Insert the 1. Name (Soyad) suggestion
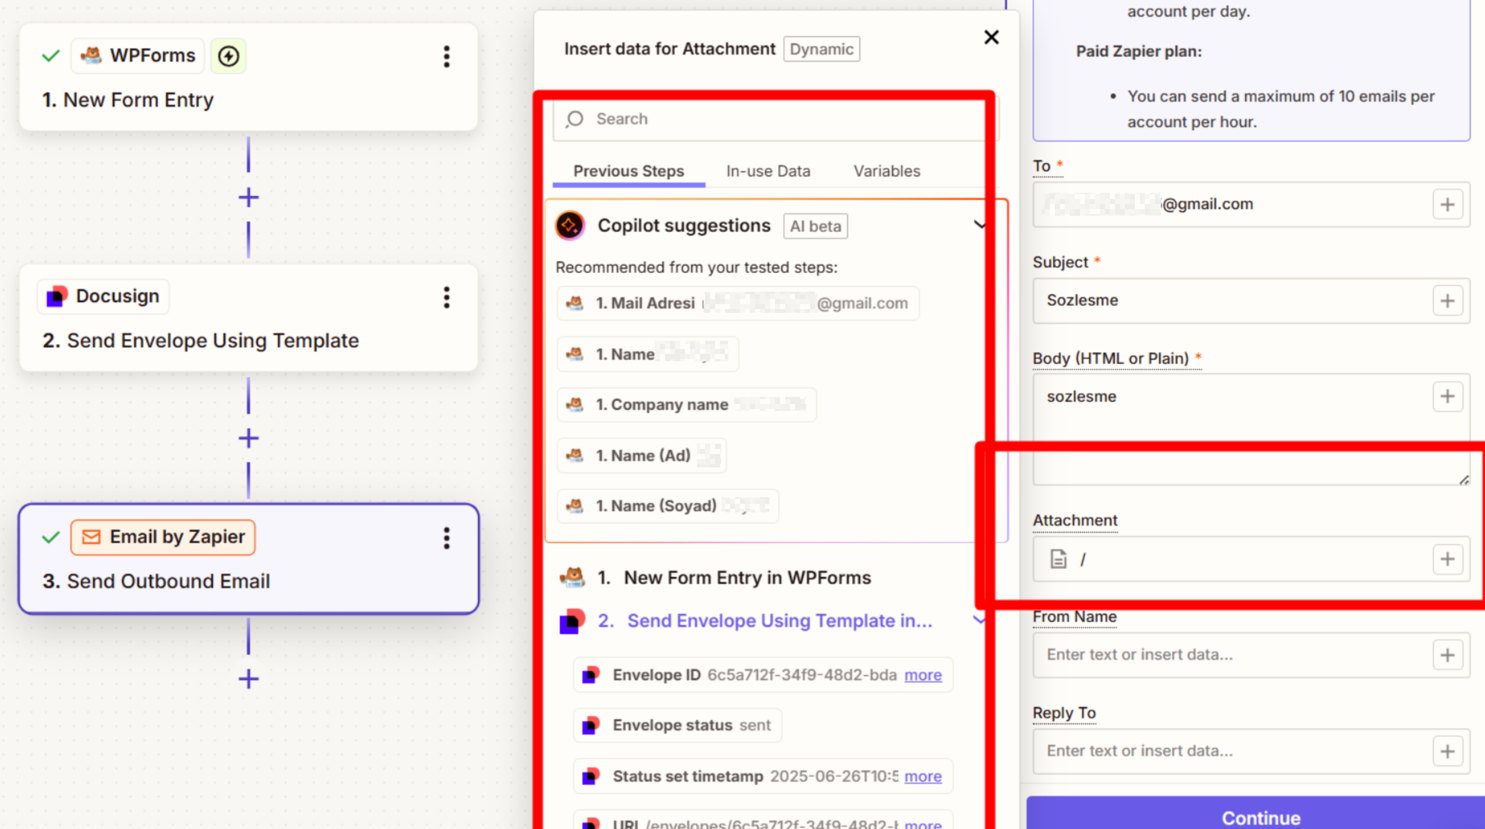 pos(668,506)
